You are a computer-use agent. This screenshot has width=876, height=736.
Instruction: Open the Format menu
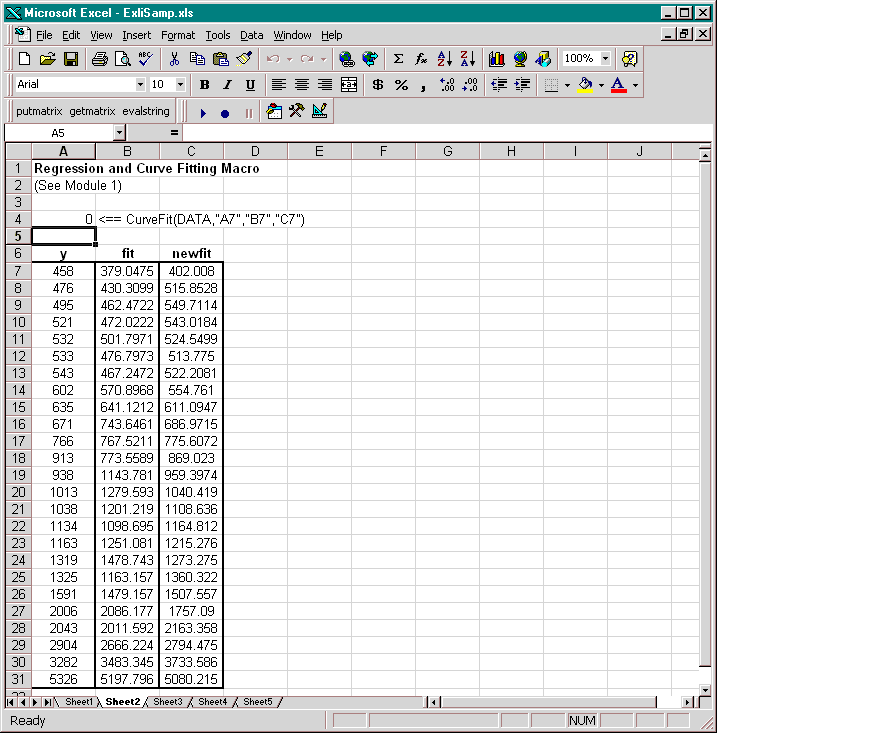click(x=178, y=35)
